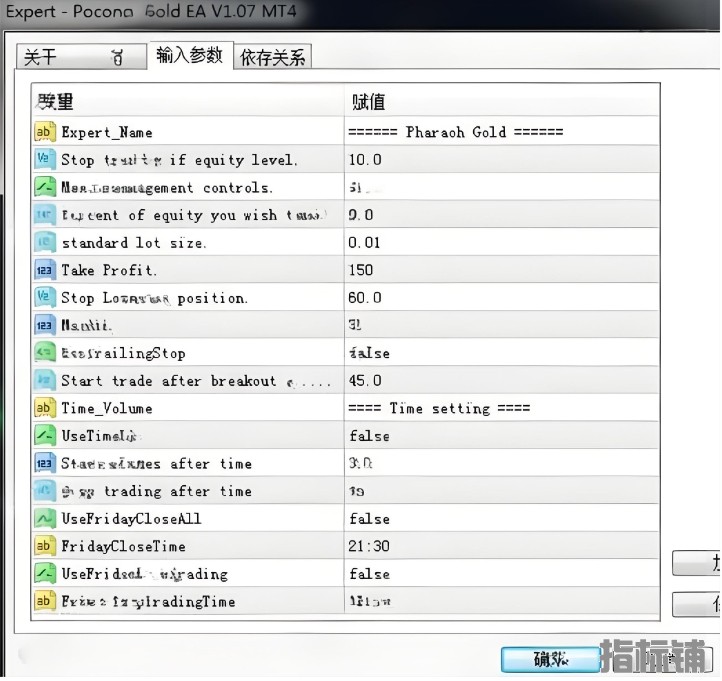Screen dimensions: 722x681
Task: Switch to the 依存关系 tab
Action: (273, 58)
